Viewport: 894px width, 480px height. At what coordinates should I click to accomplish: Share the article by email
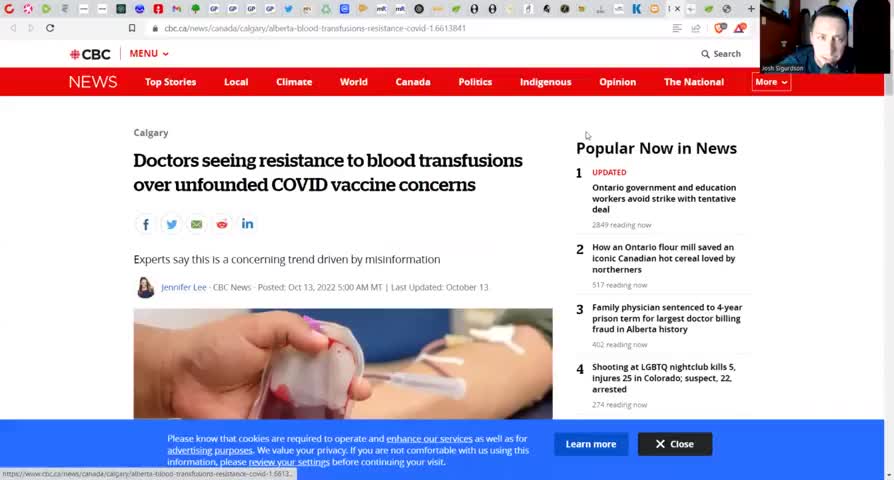[x=196, y=224]
